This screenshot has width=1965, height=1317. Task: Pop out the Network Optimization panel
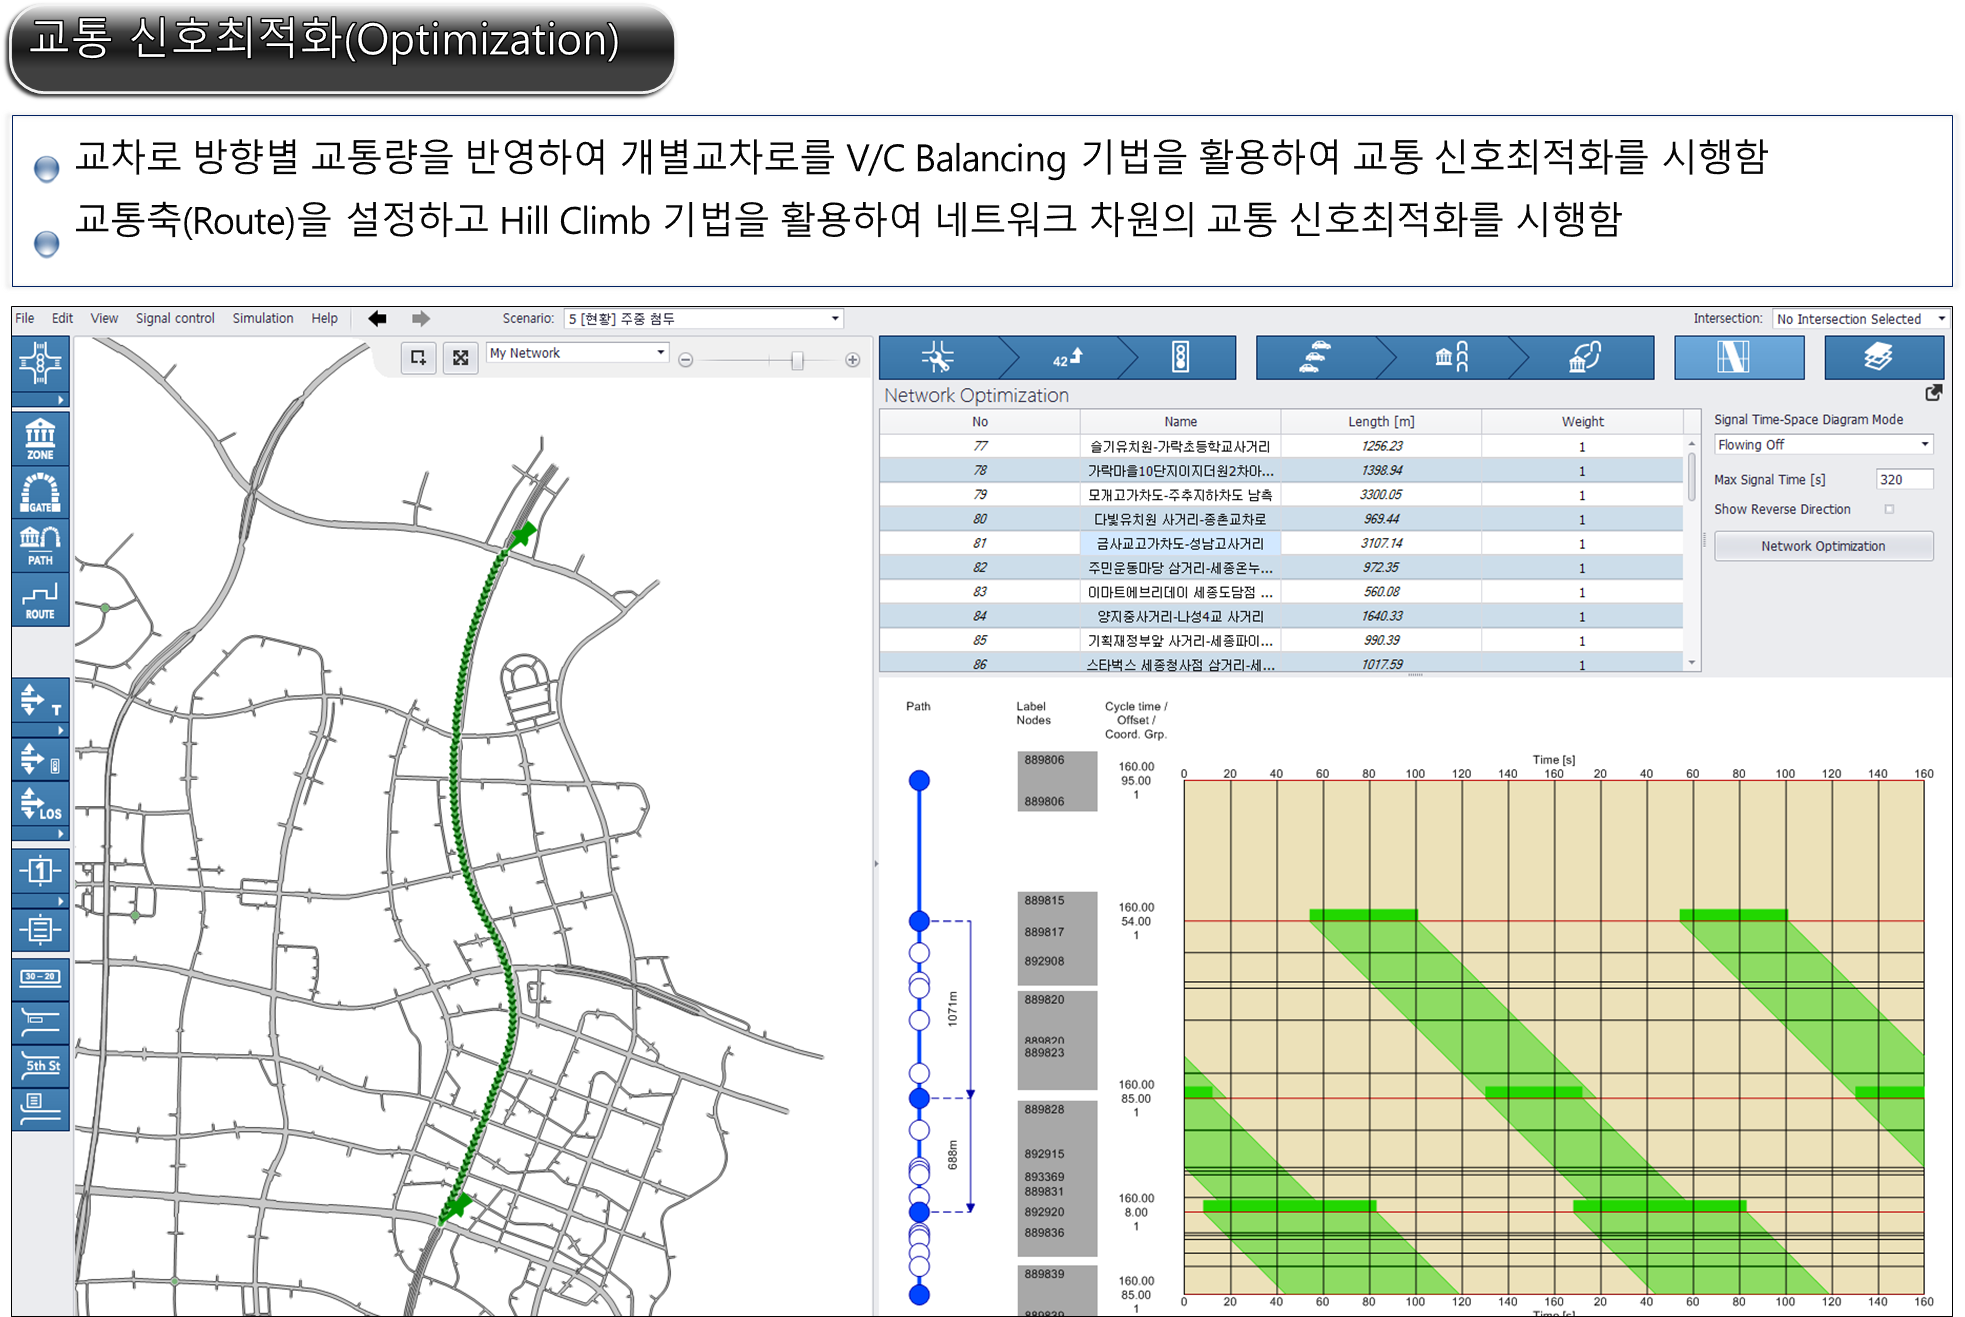(1933, 393)
